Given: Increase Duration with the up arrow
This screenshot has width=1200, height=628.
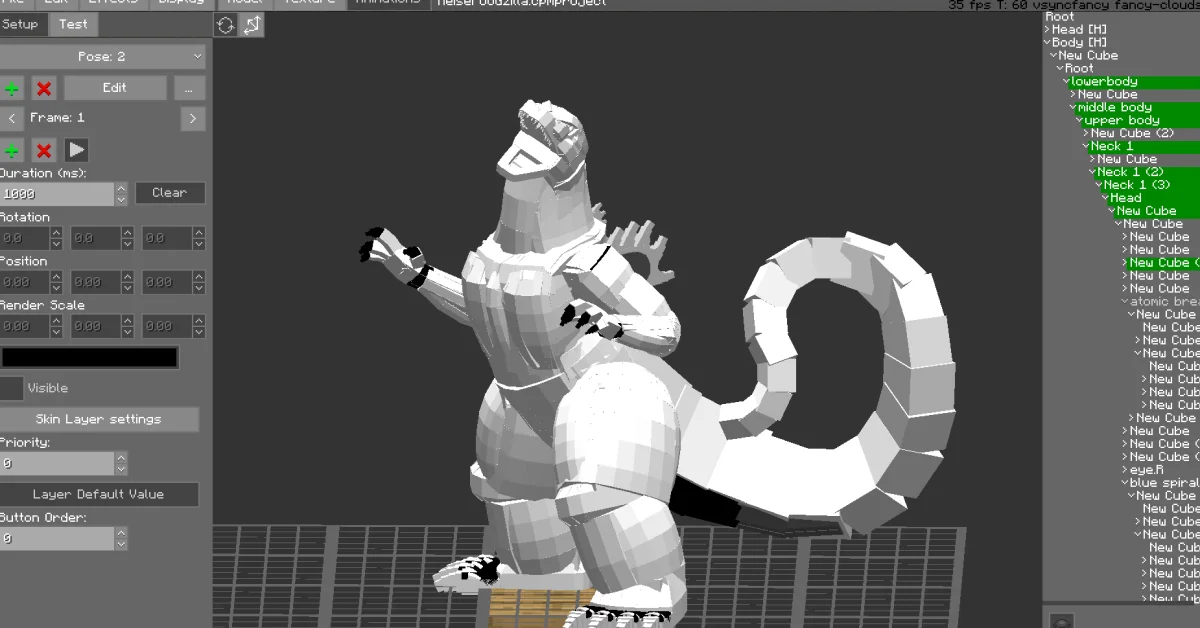Looking at the screenshot, I should (121, 187).
